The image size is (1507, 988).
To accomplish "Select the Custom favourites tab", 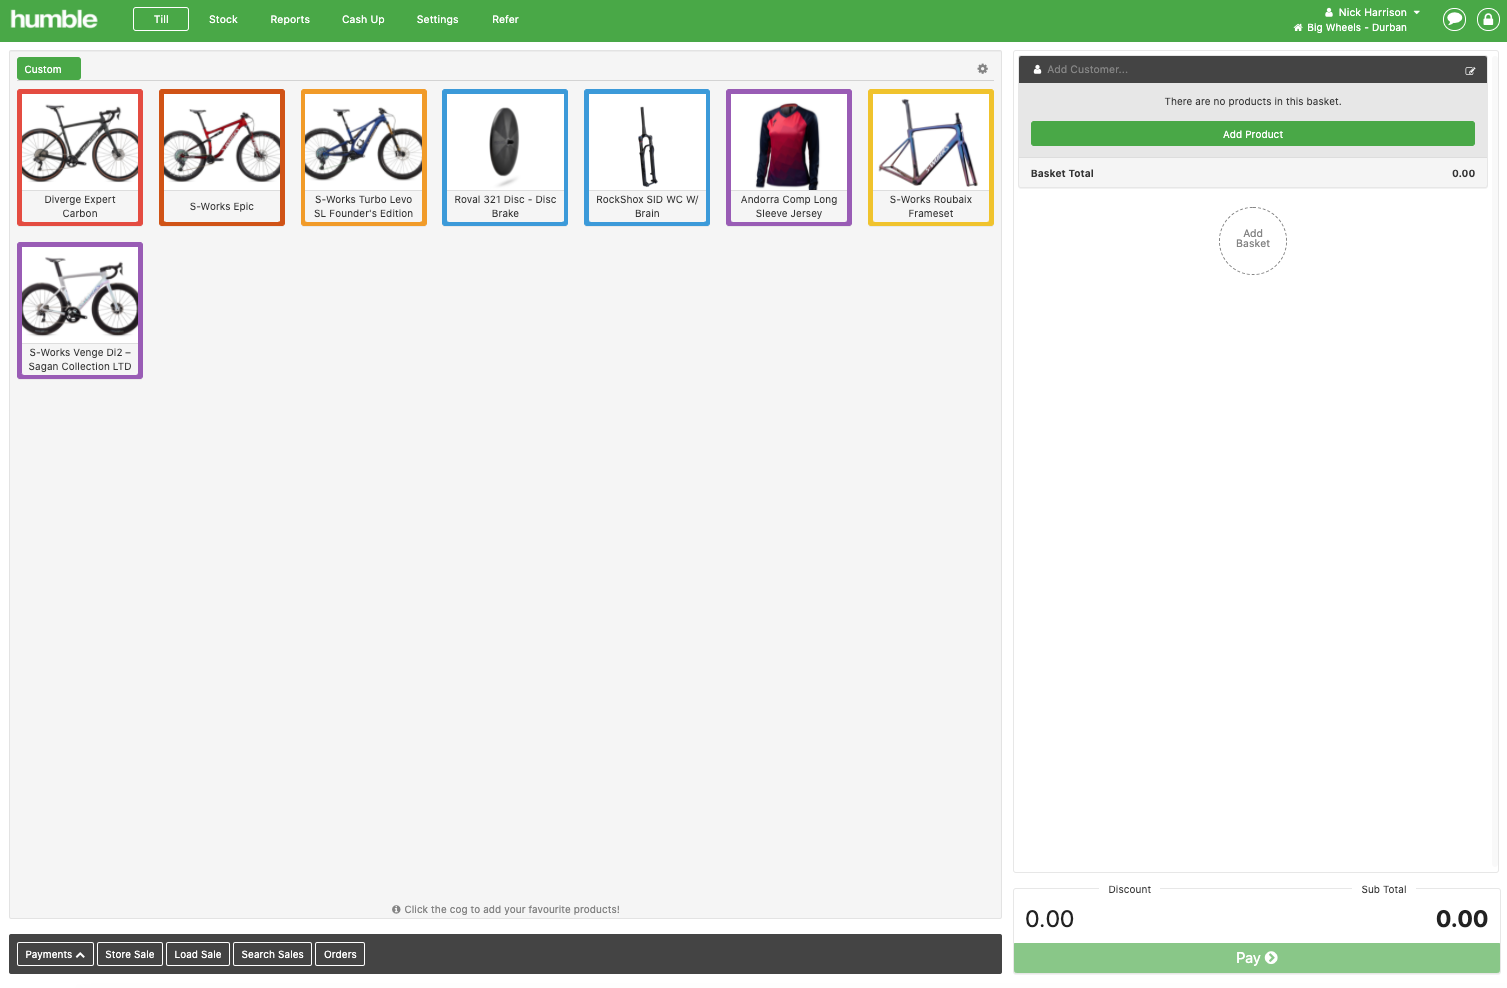I will tap(48, 69).
